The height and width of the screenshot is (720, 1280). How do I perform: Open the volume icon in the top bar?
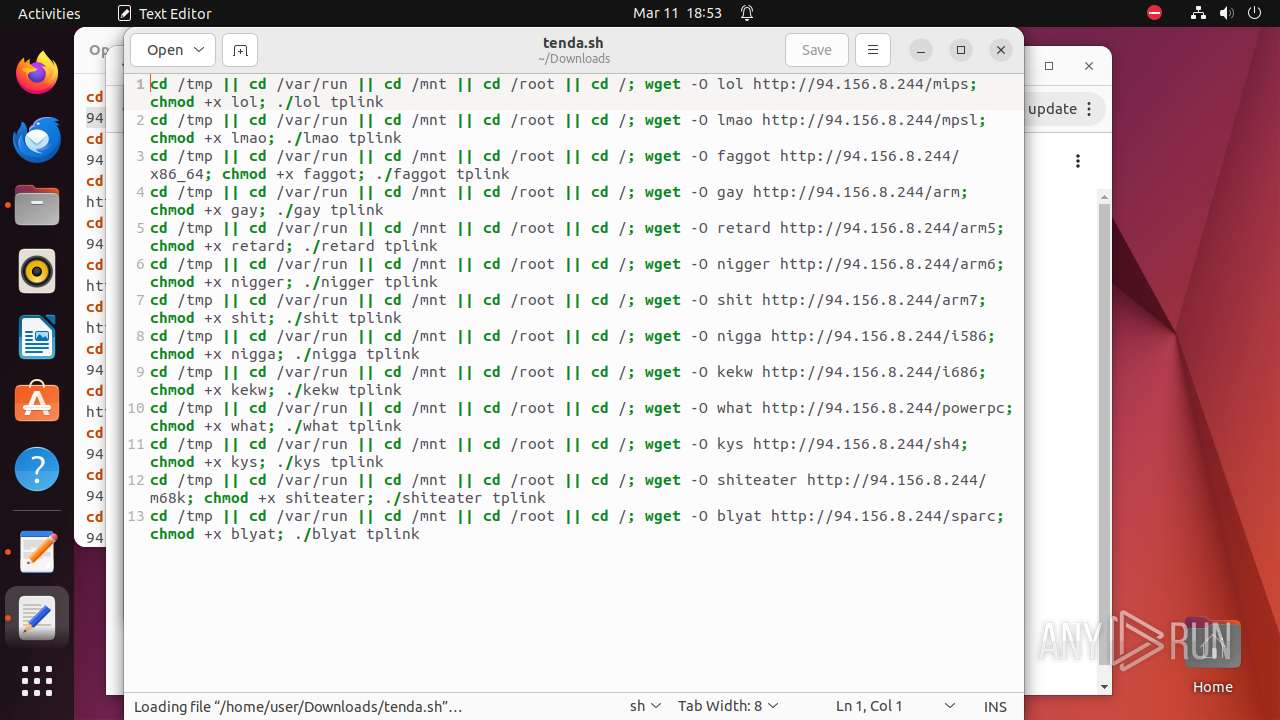point(1226,13)
